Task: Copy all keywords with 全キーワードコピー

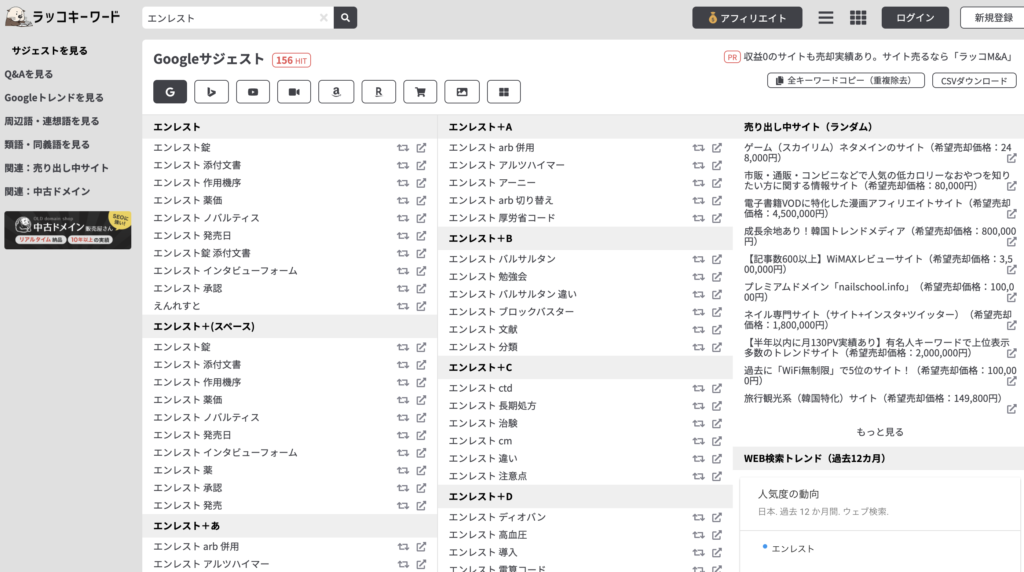Action: pos(846,80)
